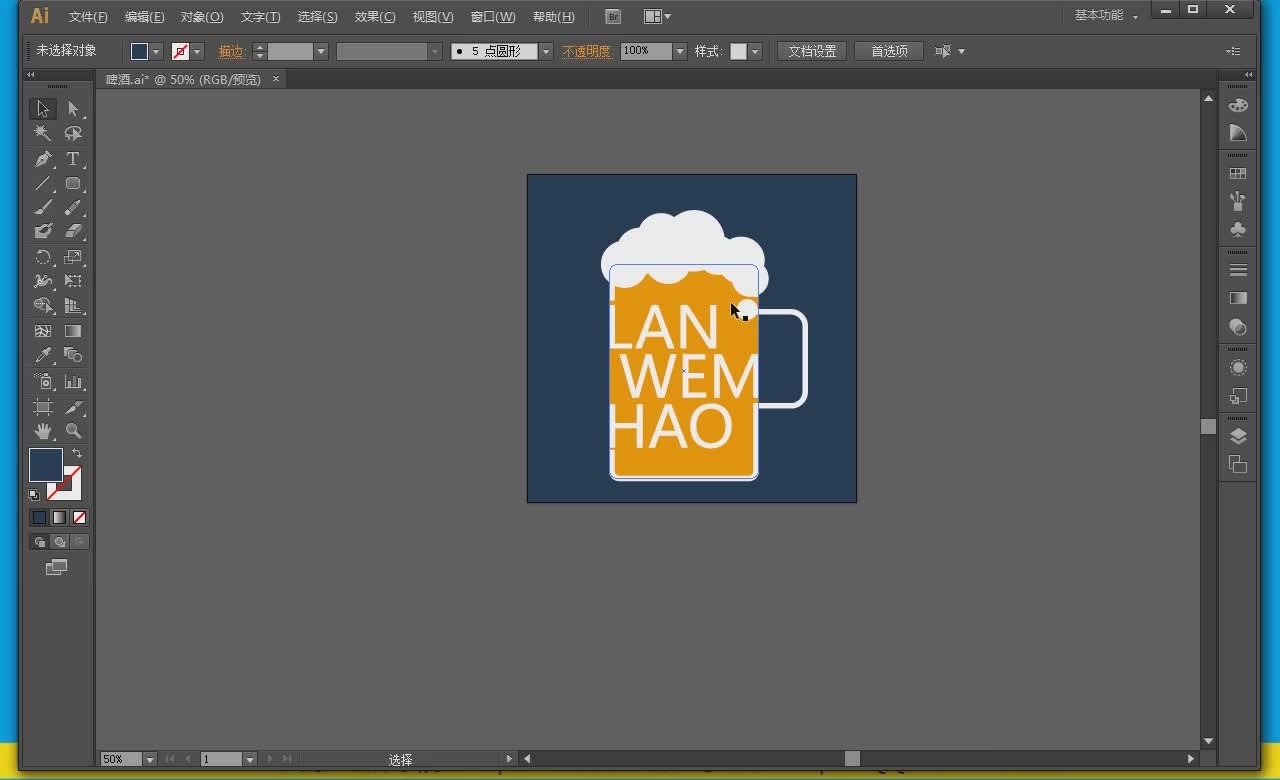The height and width of the screenshot is (780, 1280).
Task: Select the Lasso tool
Action: pos(73,133)
